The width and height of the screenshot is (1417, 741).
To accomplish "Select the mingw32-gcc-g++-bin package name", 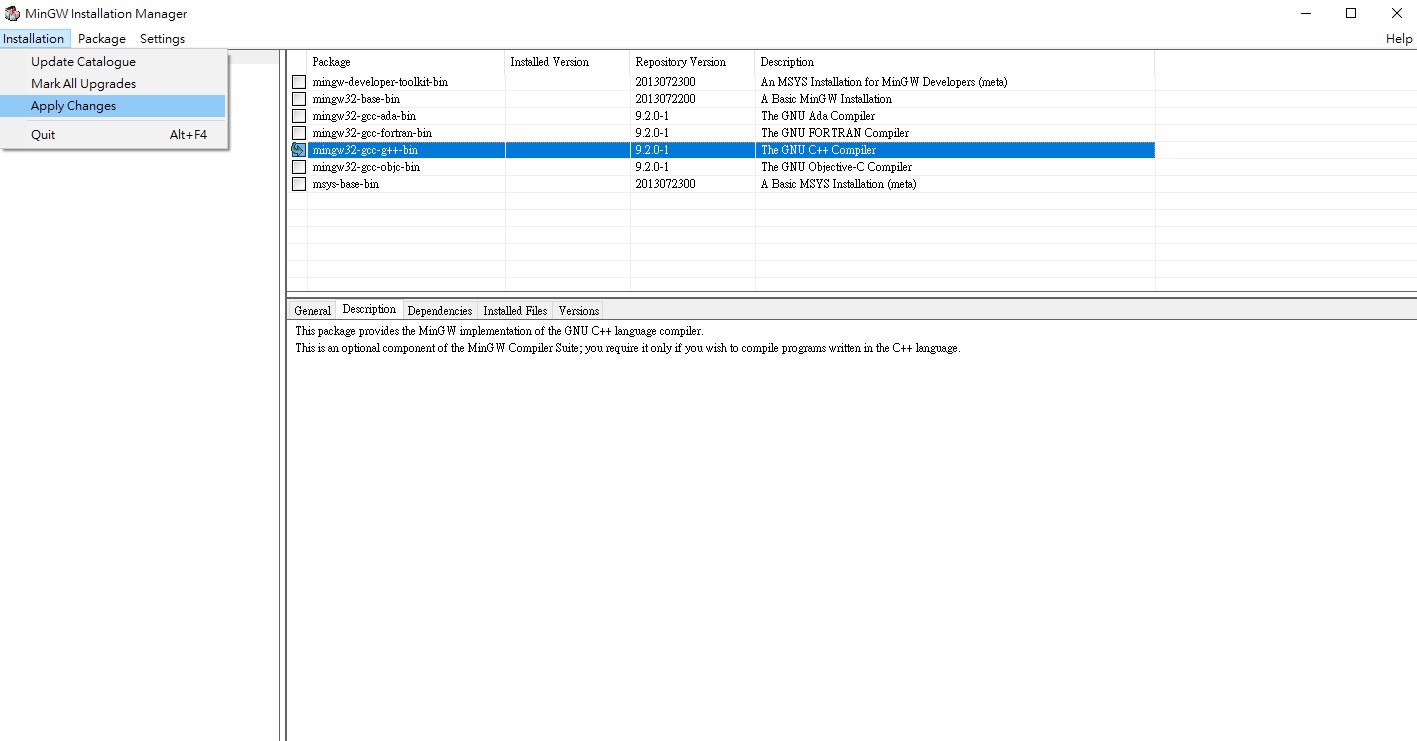I will click(x=365, y=150).
